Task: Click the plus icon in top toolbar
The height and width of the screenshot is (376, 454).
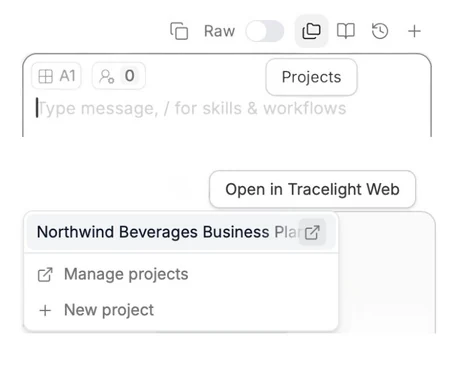Action: (x=414, y=31)
